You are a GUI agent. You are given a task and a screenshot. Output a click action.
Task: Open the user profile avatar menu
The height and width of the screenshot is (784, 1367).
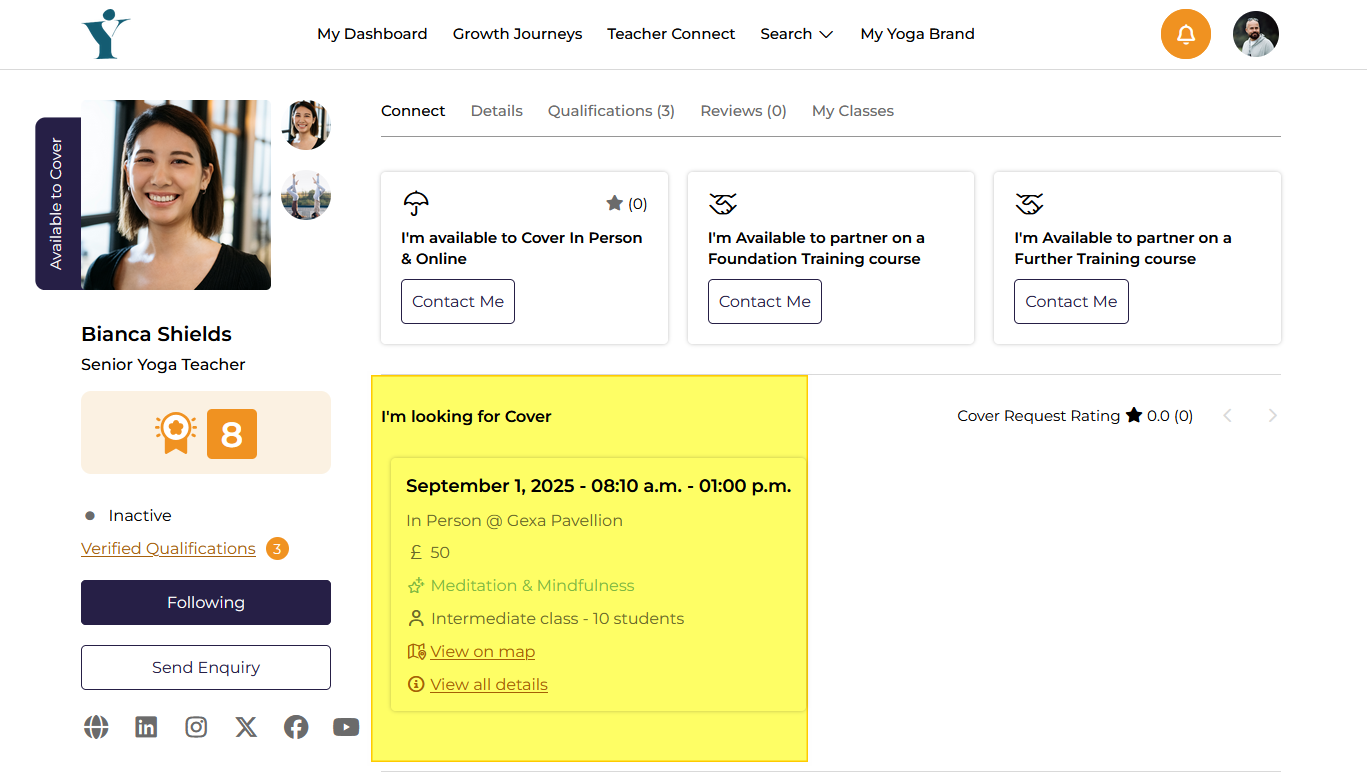tap(1256, 34)
